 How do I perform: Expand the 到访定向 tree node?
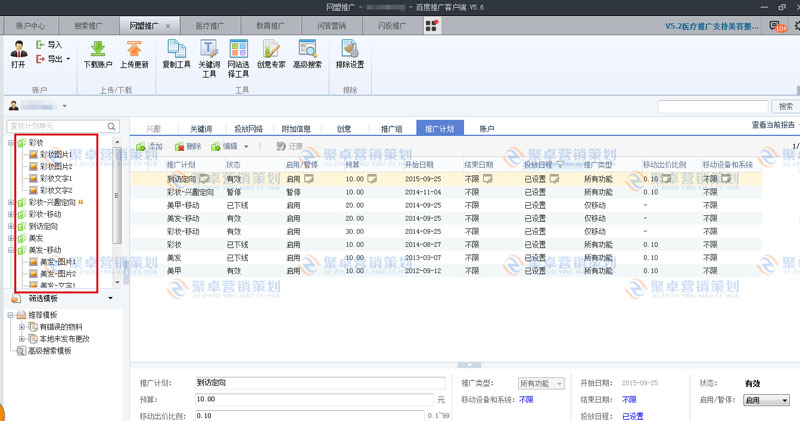tap(11, 227)
